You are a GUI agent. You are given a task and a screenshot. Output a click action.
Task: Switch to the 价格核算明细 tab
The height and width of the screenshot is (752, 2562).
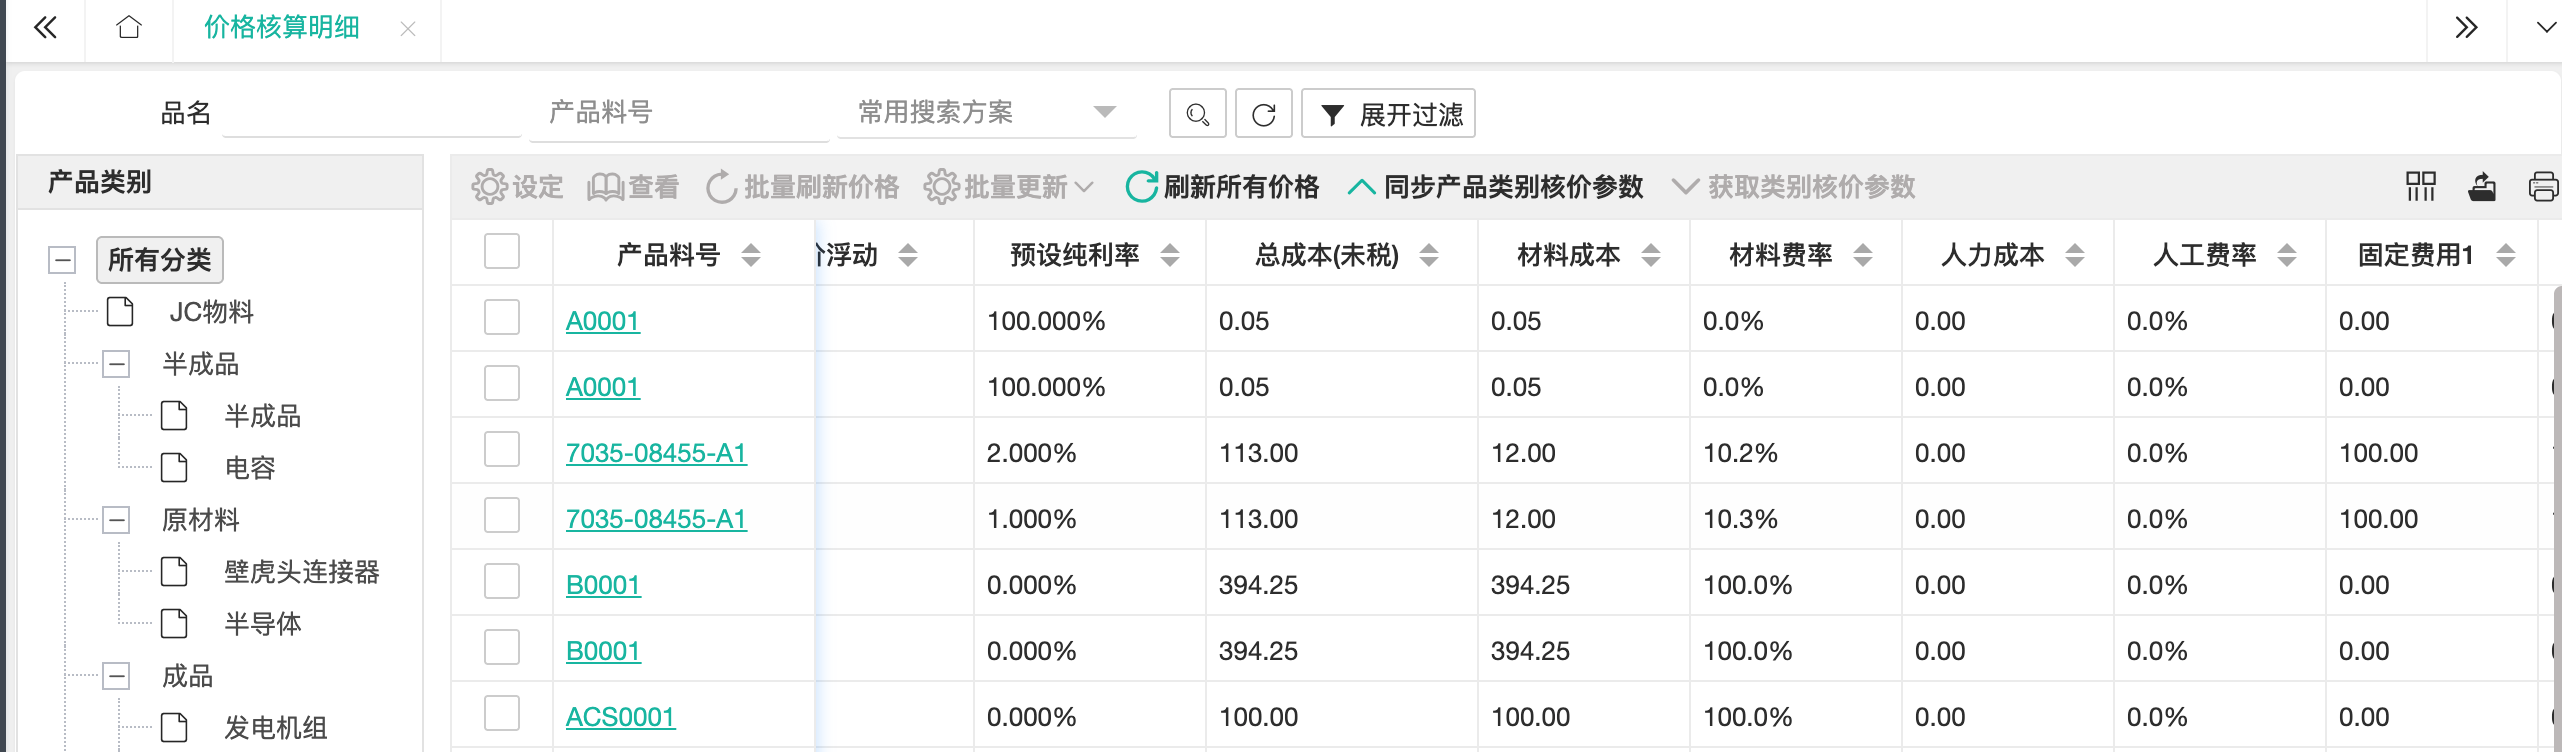(x=281, y=28)
